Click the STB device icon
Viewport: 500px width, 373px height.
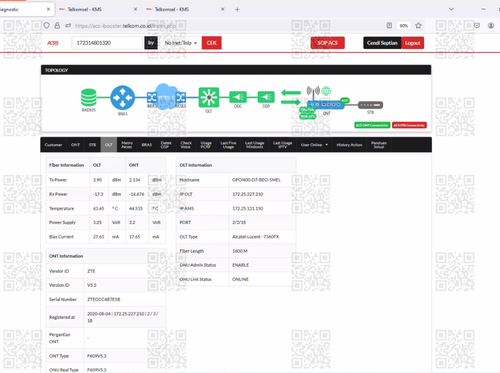tap(370, 105)
